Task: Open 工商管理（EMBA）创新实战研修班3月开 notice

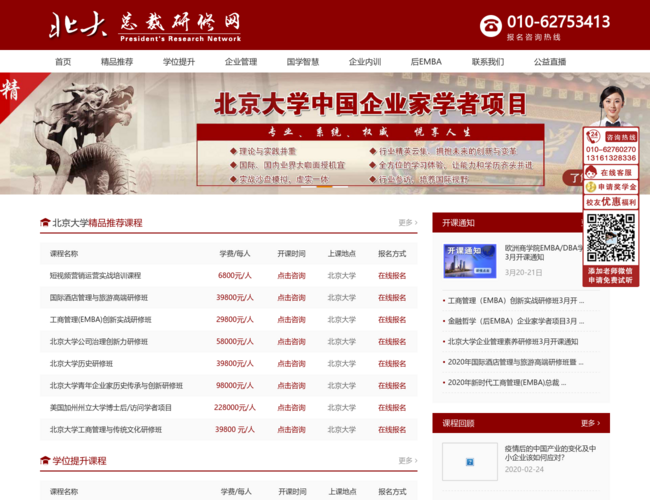Action: 516,301
